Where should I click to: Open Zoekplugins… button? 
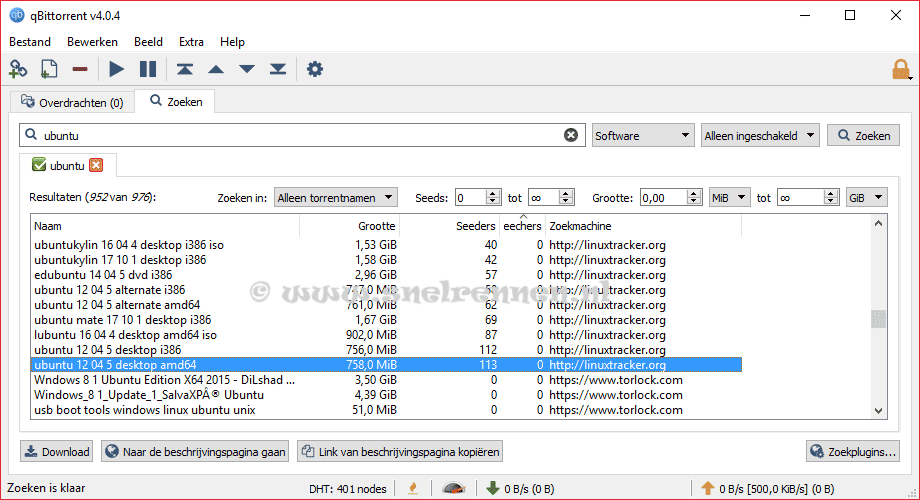853,451
